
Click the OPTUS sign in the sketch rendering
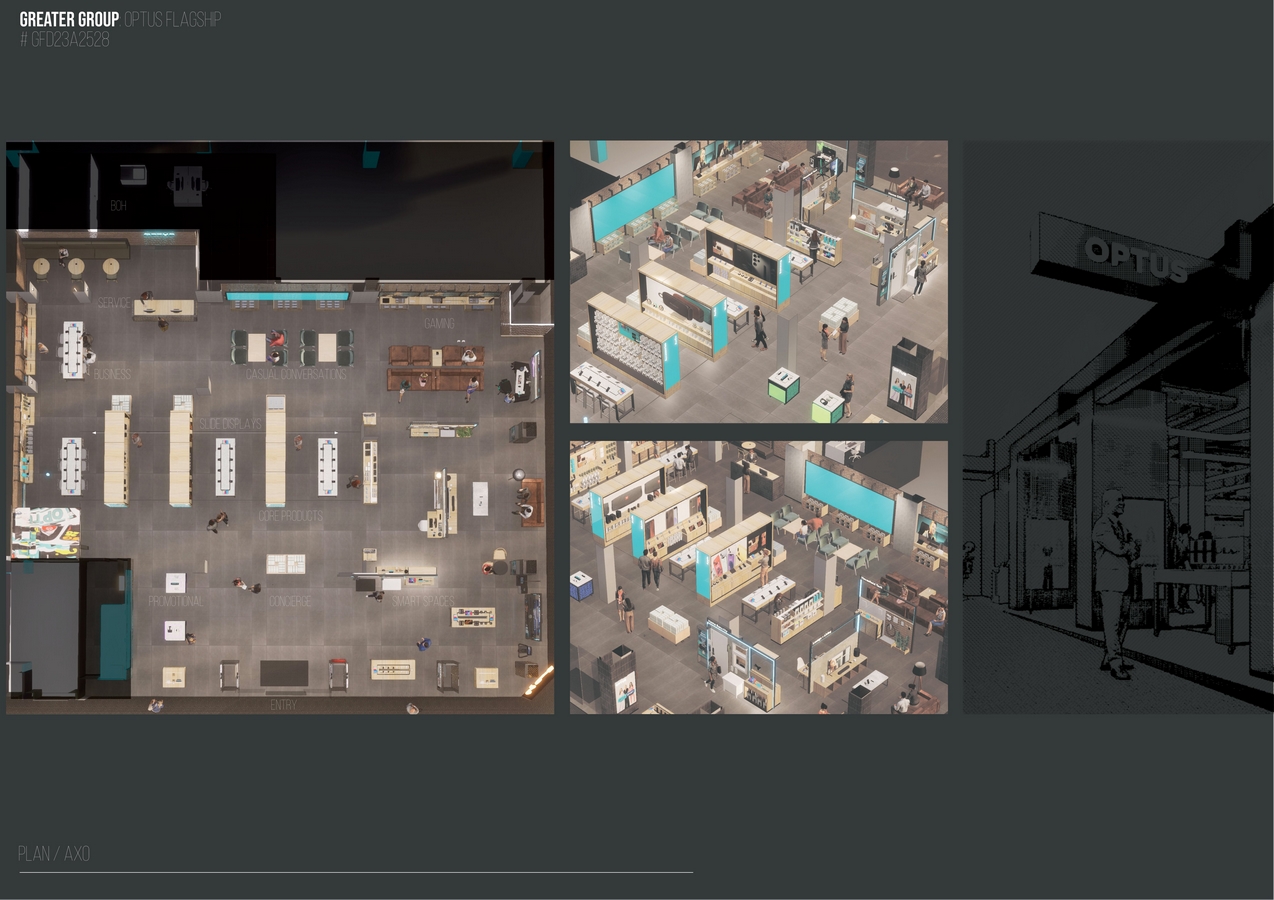click(1135, 258)
